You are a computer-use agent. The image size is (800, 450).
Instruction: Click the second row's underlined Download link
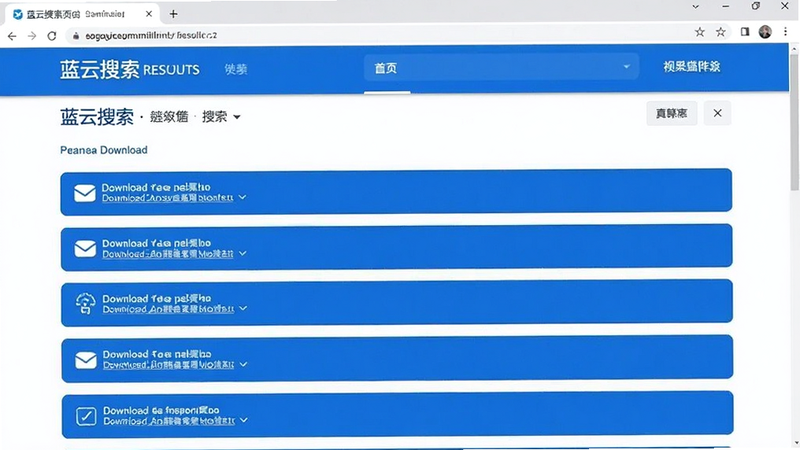(168, 254)
